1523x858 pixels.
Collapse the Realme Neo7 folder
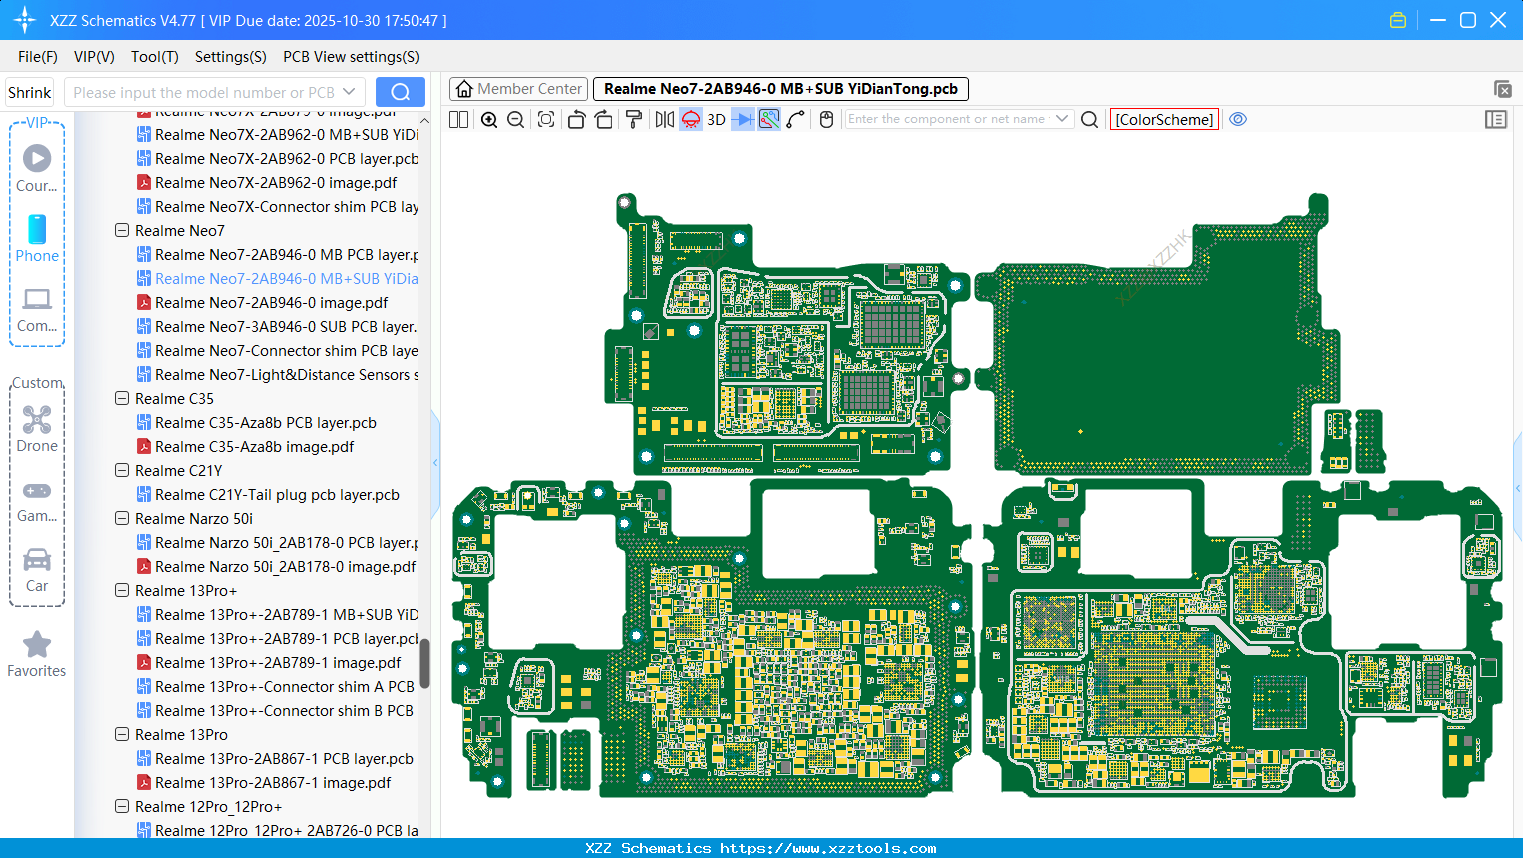[x=122, y=230]
